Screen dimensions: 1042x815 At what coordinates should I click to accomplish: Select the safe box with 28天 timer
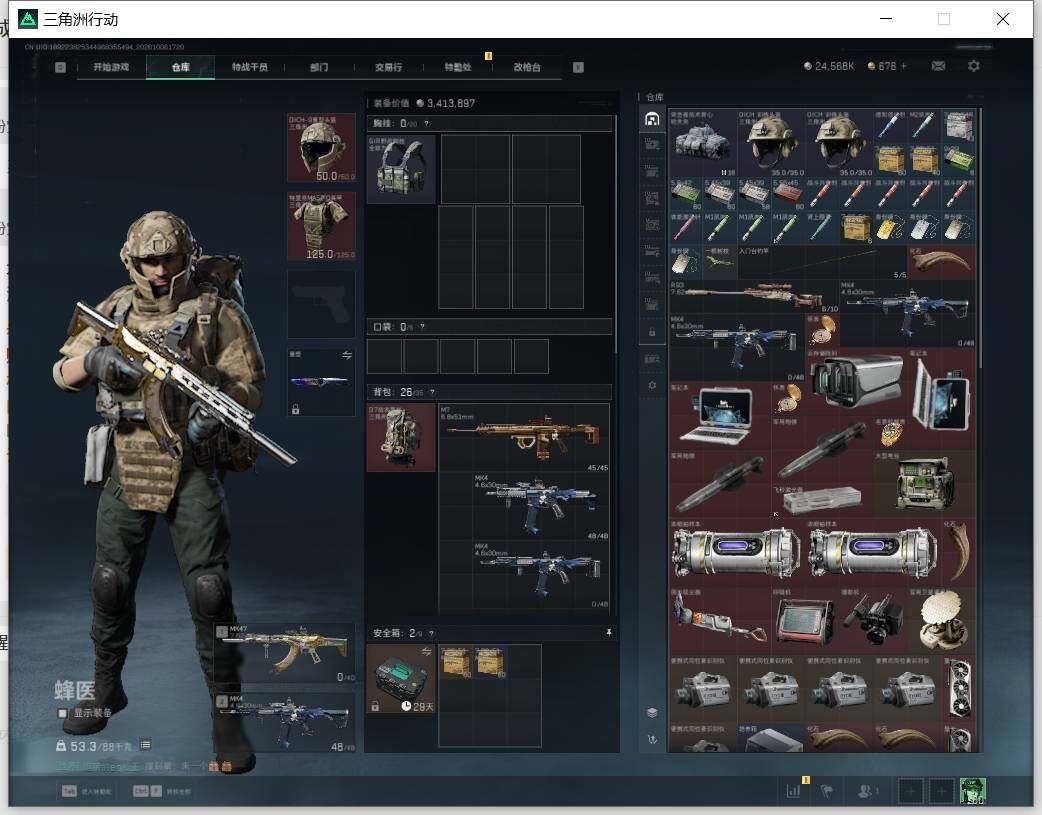(401, 679)
